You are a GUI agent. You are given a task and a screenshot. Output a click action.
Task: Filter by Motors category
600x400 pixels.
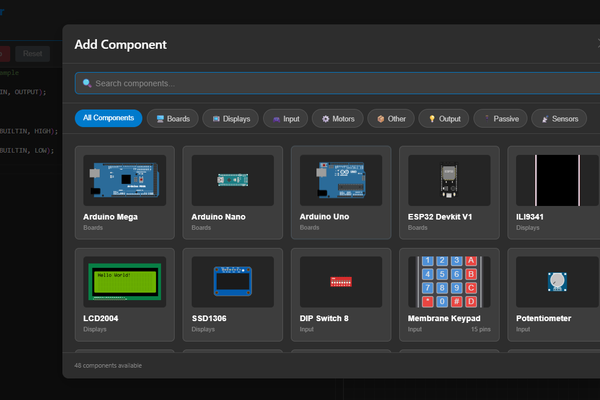[x=338, y=119]
